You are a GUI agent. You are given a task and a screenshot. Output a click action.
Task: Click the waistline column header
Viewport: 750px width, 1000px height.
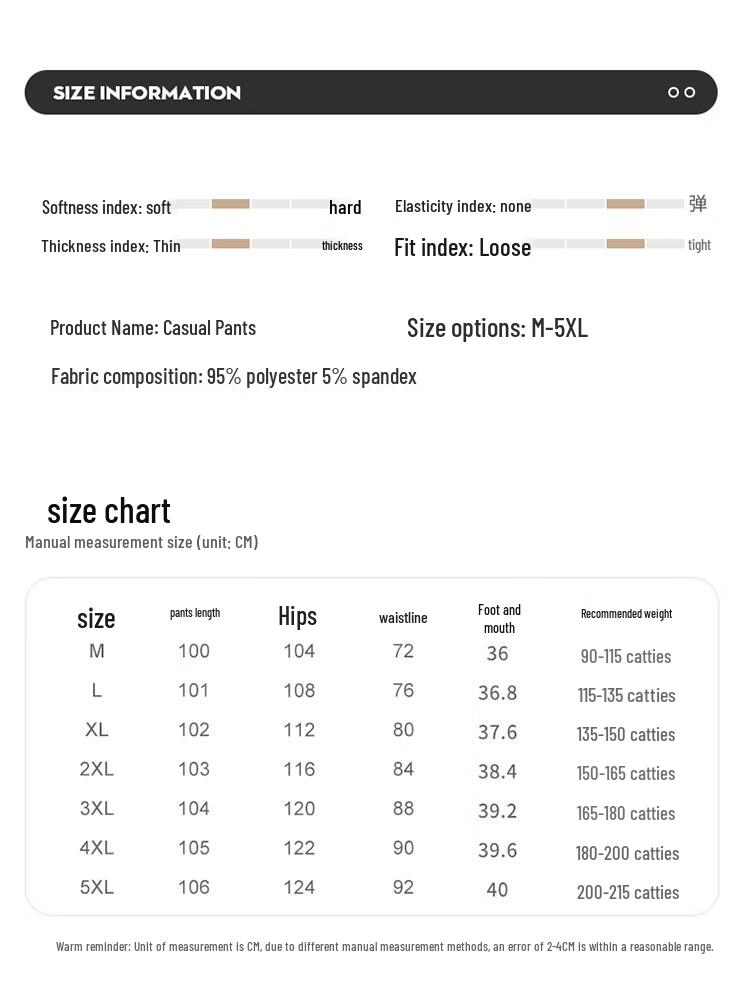click(403, 618)
